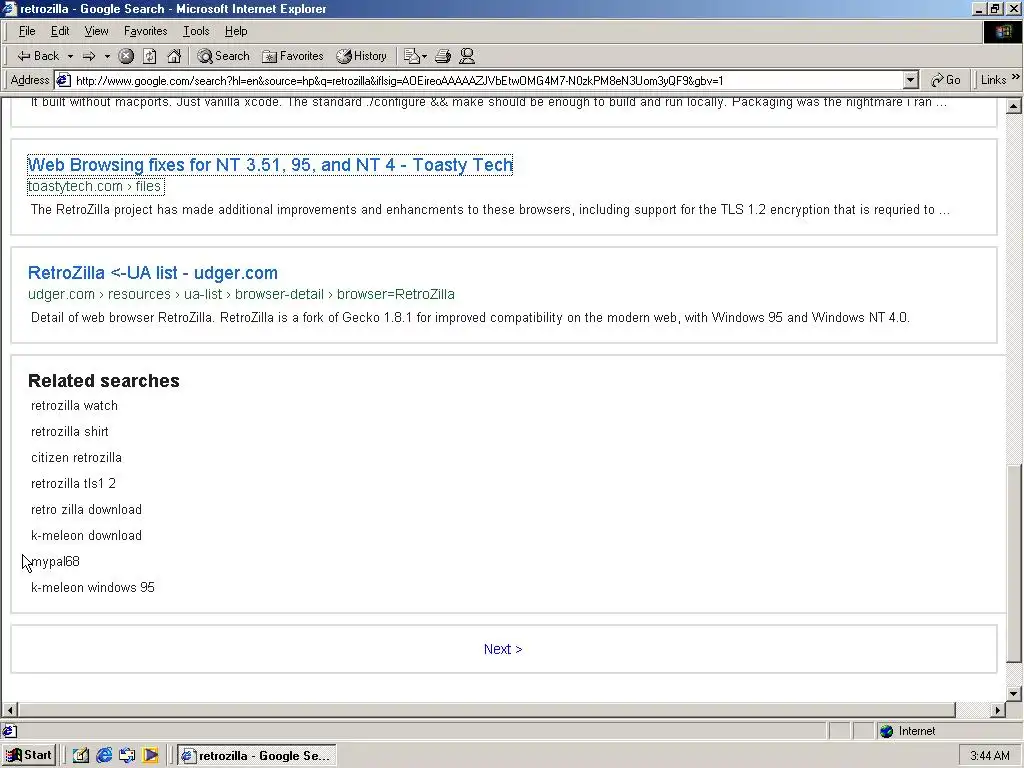Viewport: 1024px width, 768px height.
Task: Click the taskbar clock 3:44 AM
Action: click(990, 756)
